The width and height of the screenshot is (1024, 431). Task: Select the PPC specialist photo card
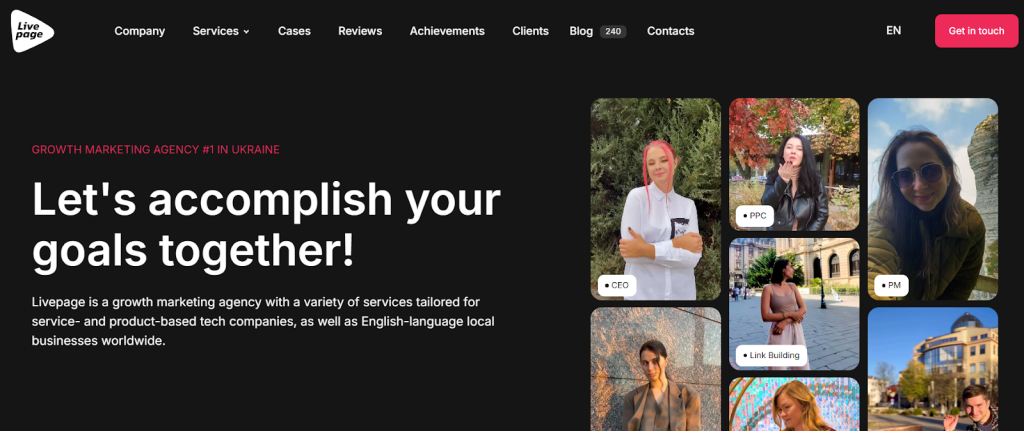pyautogui.click(x=794, y=165)
